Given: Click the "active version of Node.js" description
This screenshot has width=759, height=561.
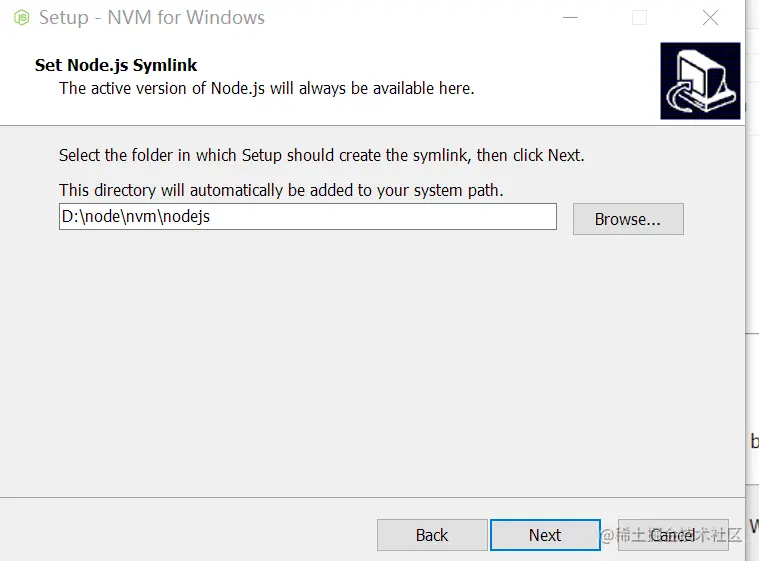Looking at the screenshot, I should 266,88.
